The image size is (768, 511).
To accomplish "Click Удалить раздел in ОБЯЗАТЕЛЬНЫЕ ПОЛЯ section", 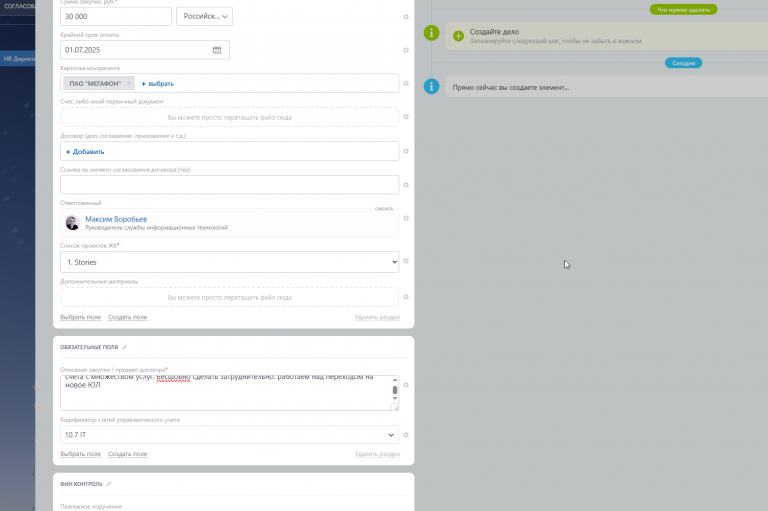I will pyautogui.click(x=377, y=454).
